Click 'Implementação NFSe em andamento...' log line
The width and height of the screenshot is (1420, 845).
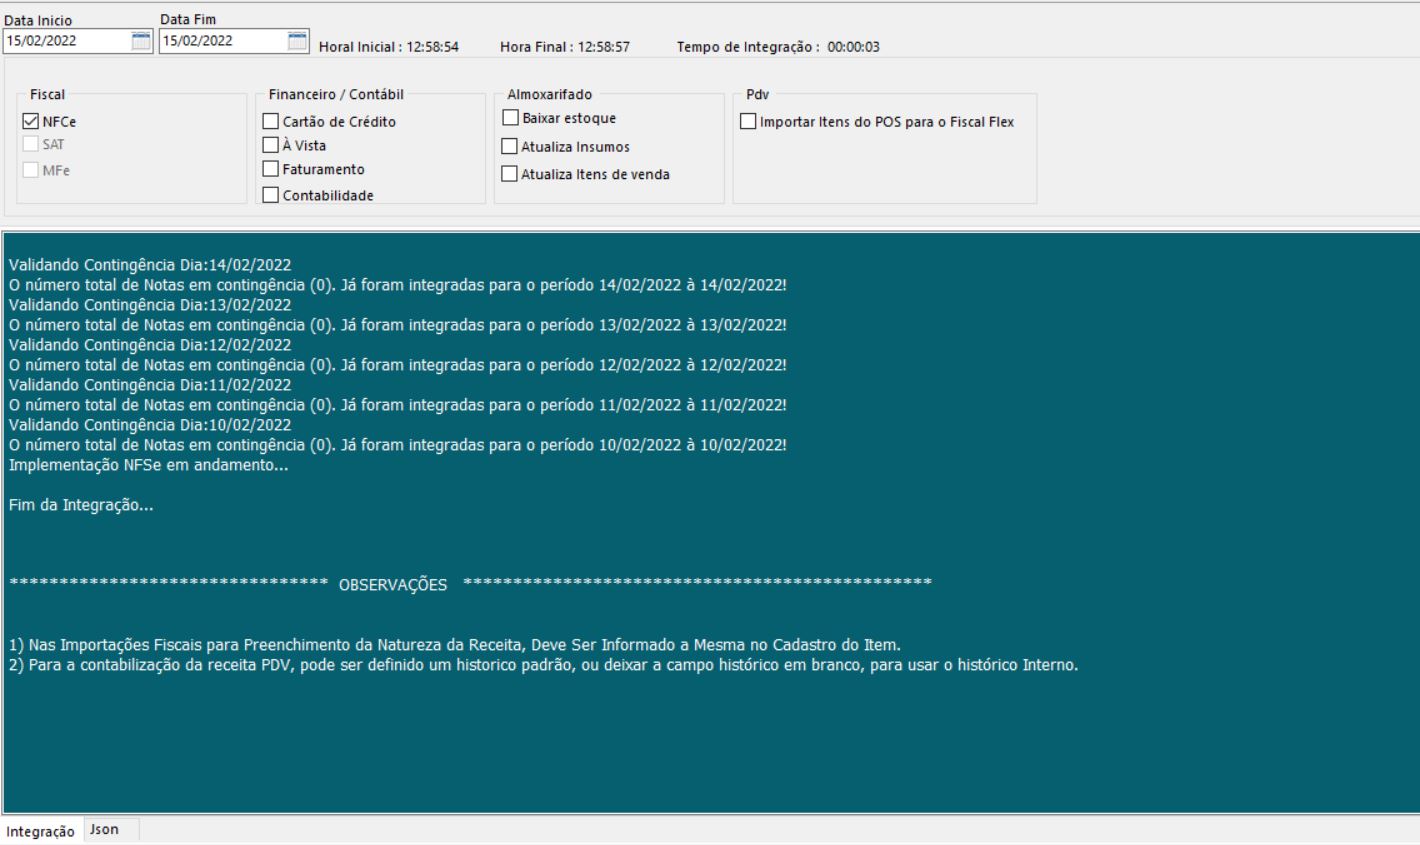148,465
